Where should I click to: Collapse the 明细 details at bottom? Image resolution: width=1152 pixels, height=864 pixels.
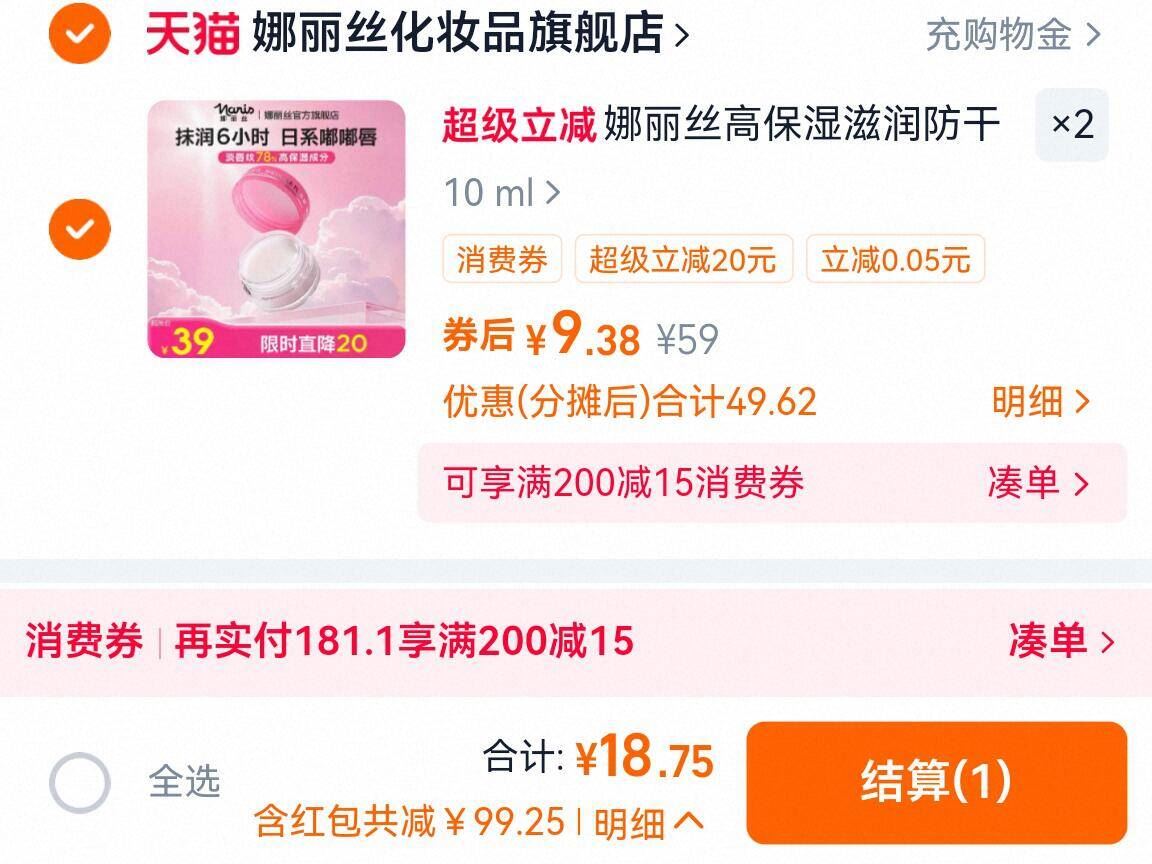(649, 823)
